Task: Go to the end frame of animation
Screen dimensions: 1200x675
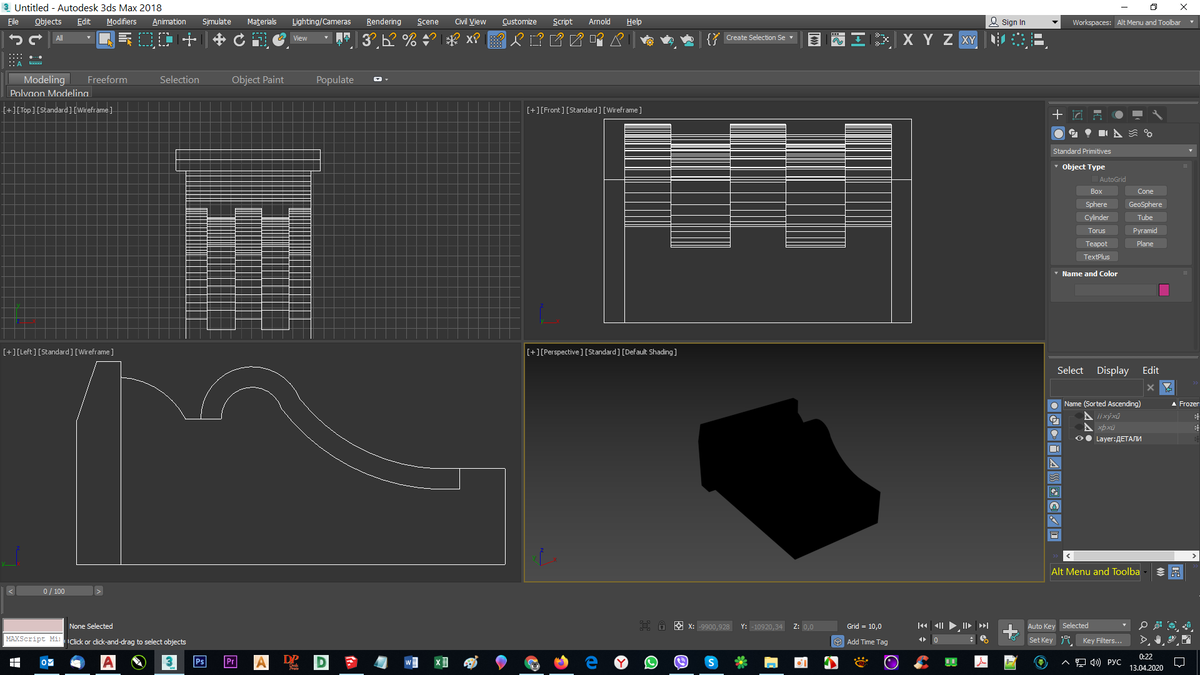Action: click(984, 626)
